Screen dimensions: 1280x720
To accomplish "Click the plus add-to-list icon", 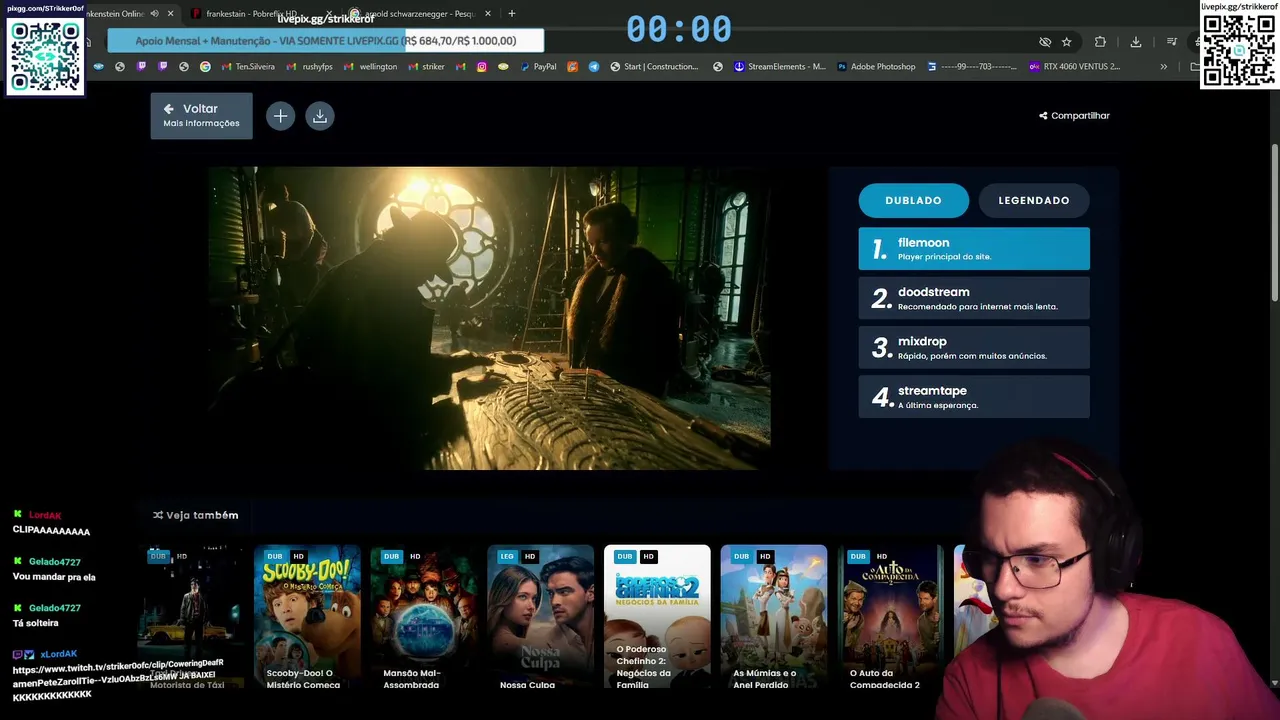I will click(280, 116).
